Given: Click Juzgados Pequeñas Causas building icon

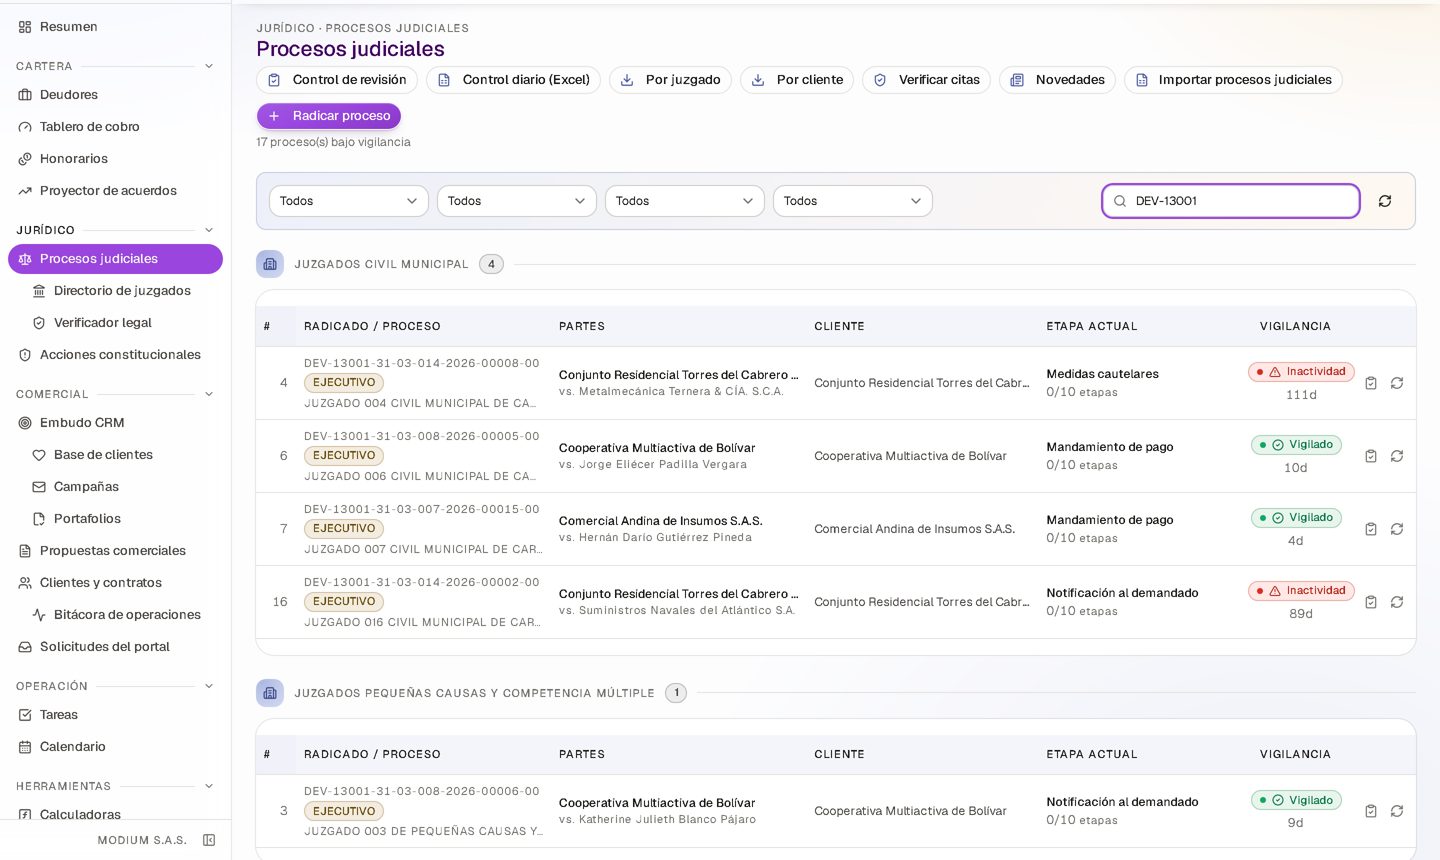Looking at the screenshot, I should pos(270,693).
